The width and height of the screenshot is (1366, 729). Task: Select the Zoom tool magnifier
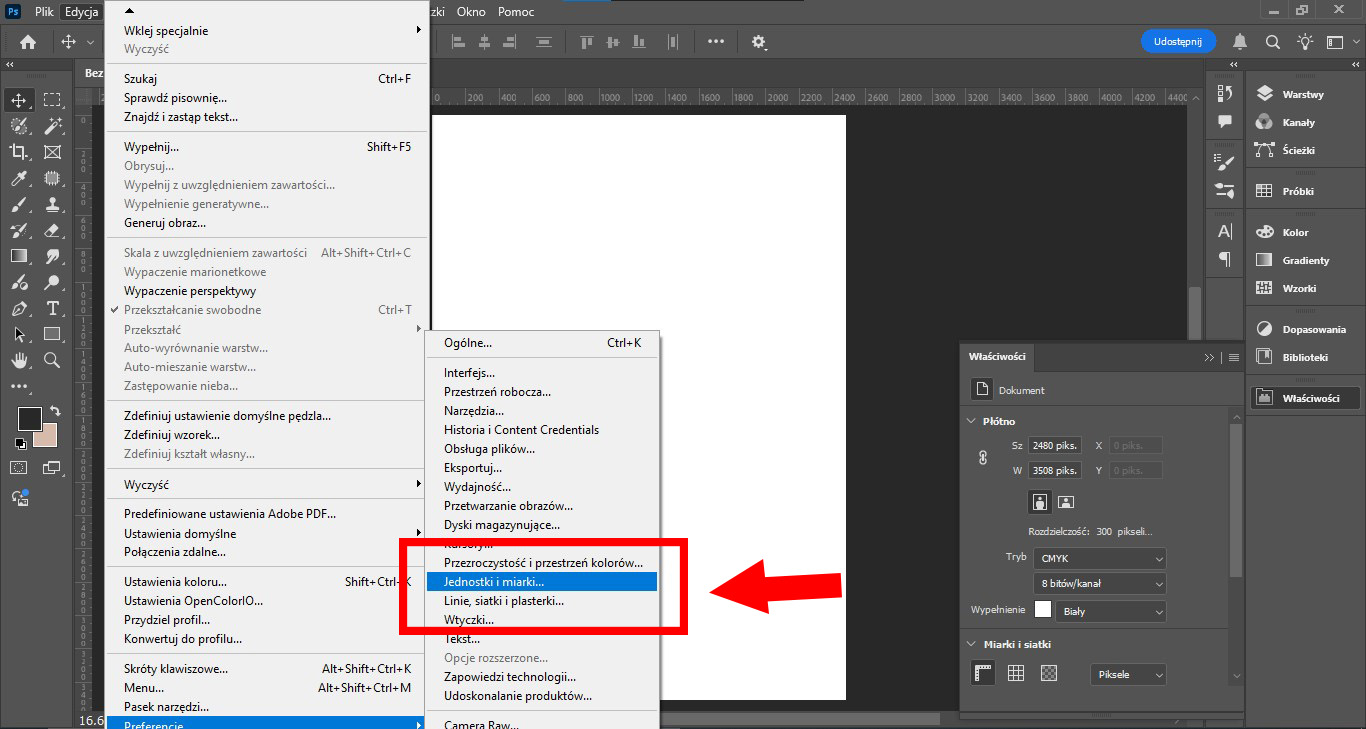(52, 360)
